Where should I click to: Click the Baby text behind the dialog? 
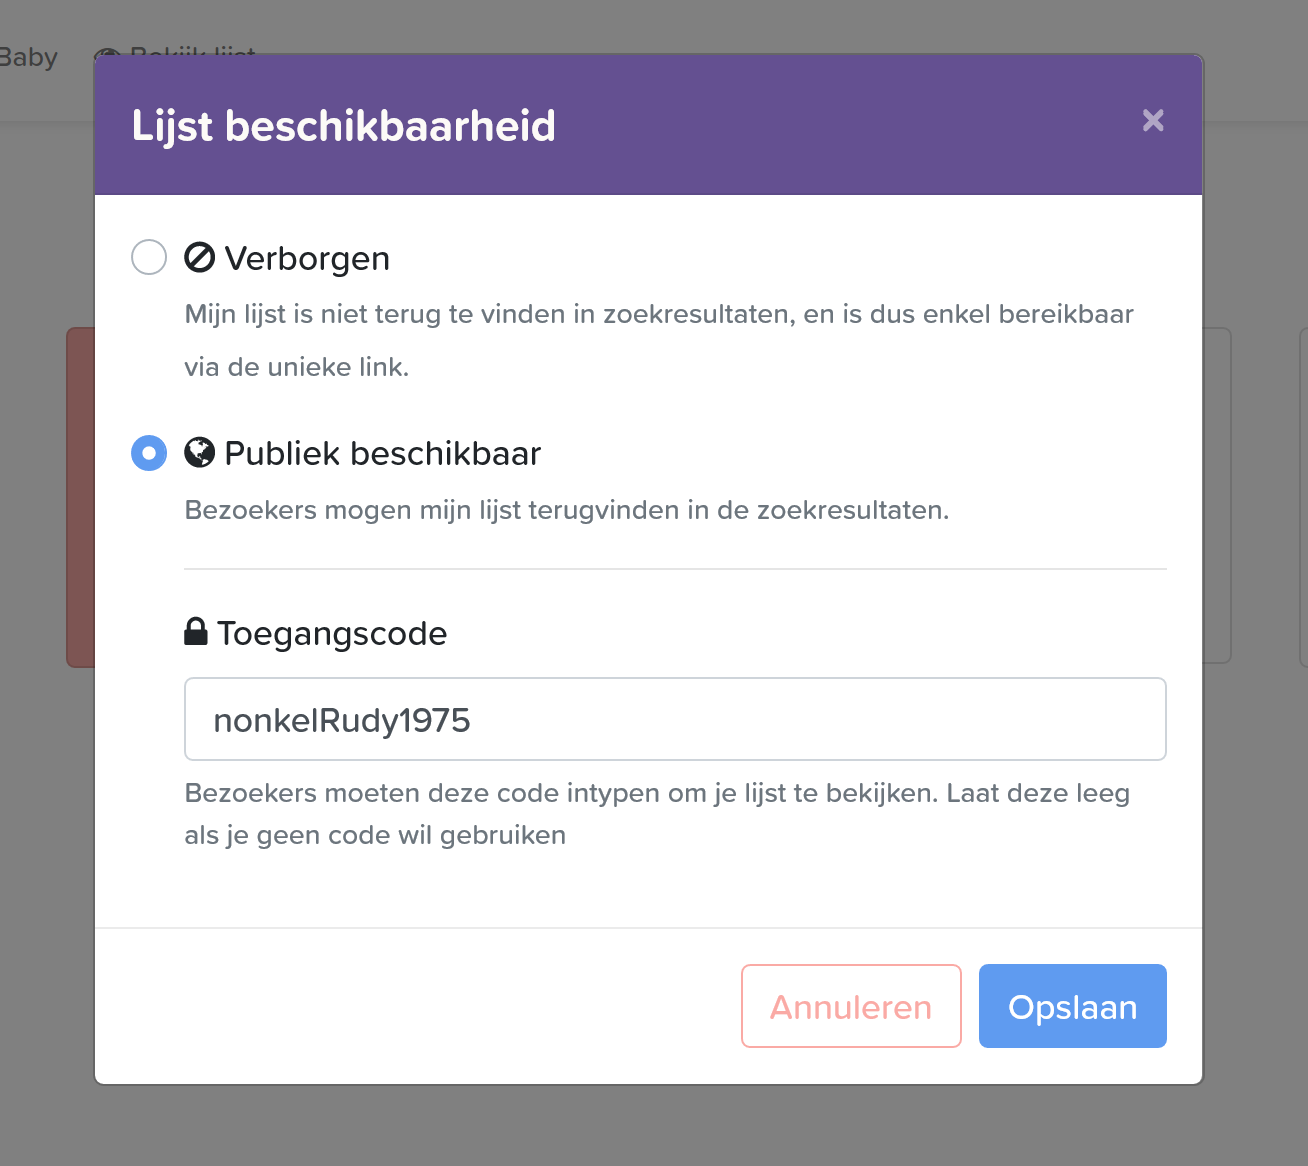click(x=29, y=57)
